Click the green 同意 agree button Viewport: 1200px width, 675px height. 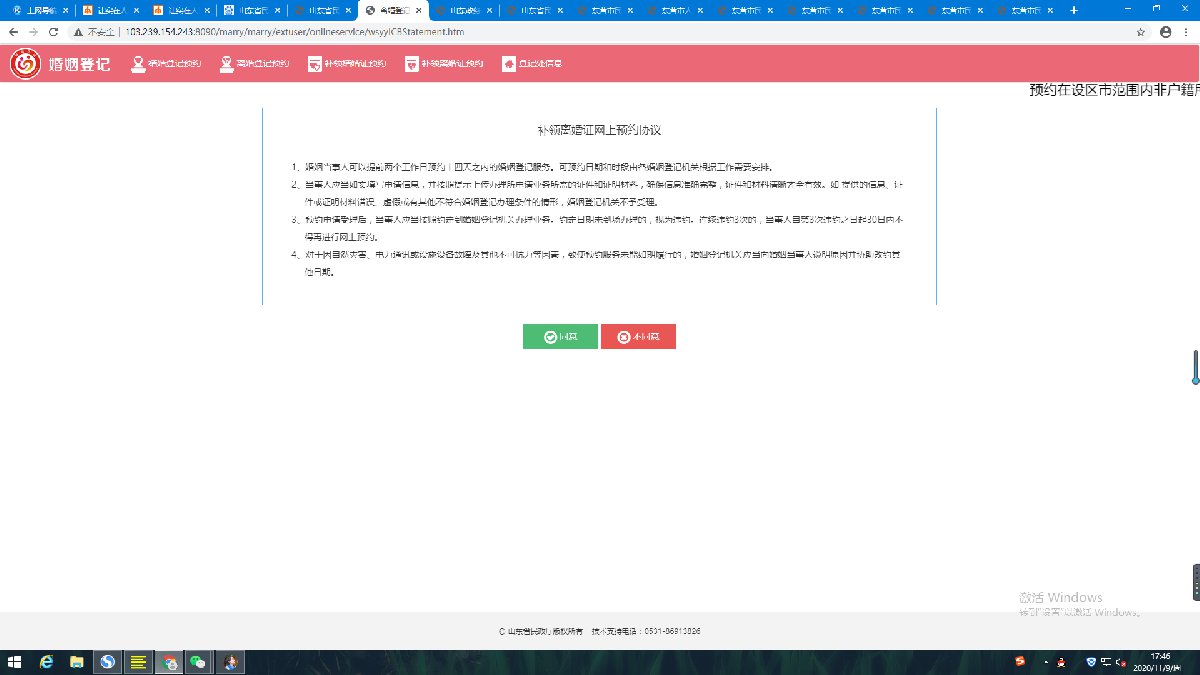click(x=560, y=337)
